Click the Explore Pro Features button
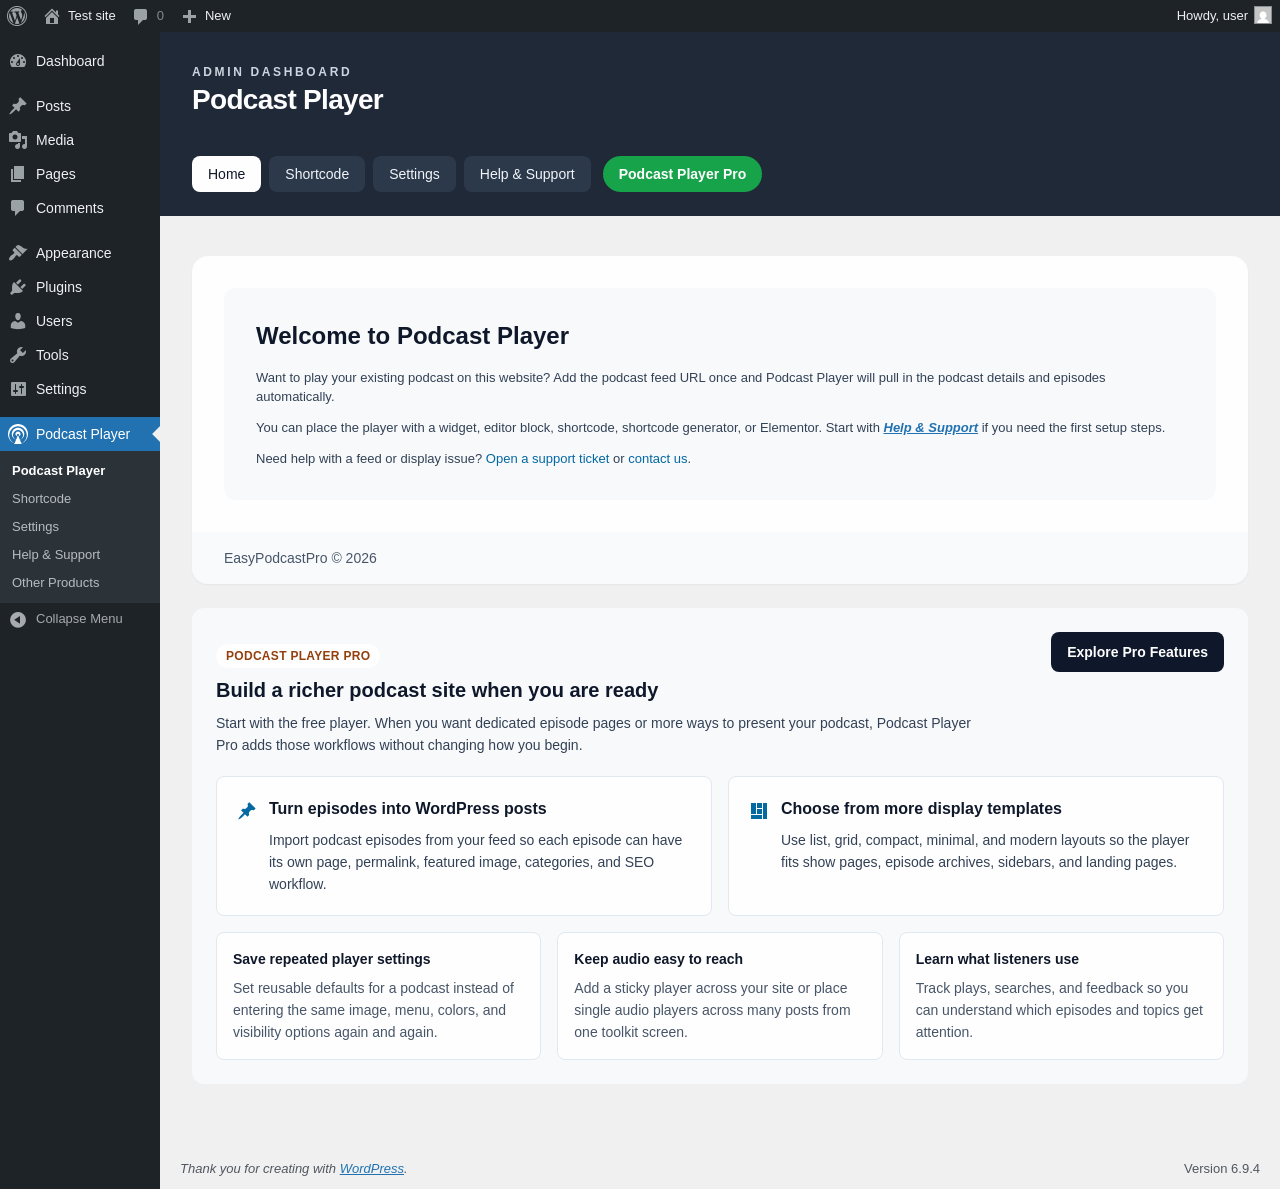This screenshot has height=1189, width=1280. [1137, 652]
